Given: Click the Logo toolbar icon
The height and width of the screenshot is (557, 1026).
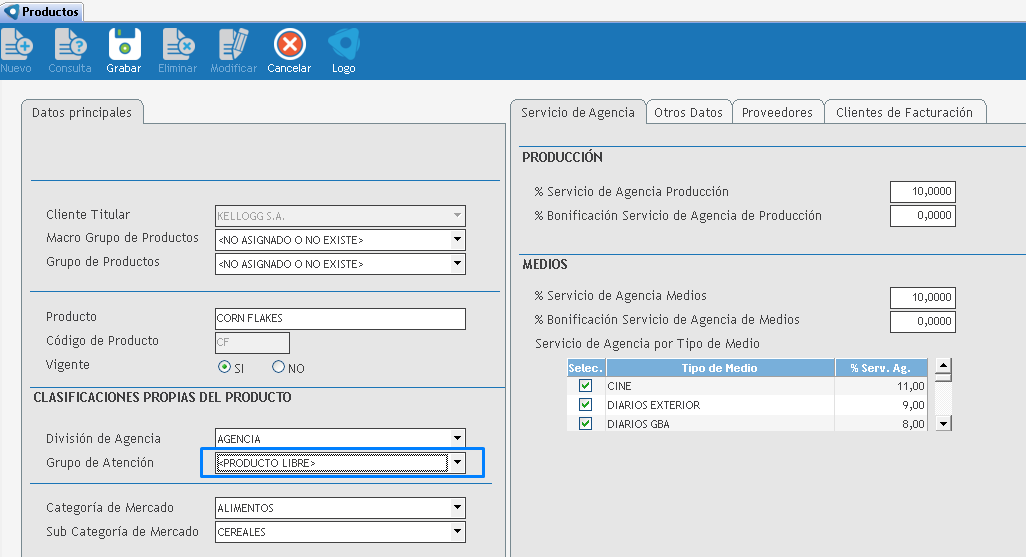Looking at the screenshot, I should tap(344, 45).
